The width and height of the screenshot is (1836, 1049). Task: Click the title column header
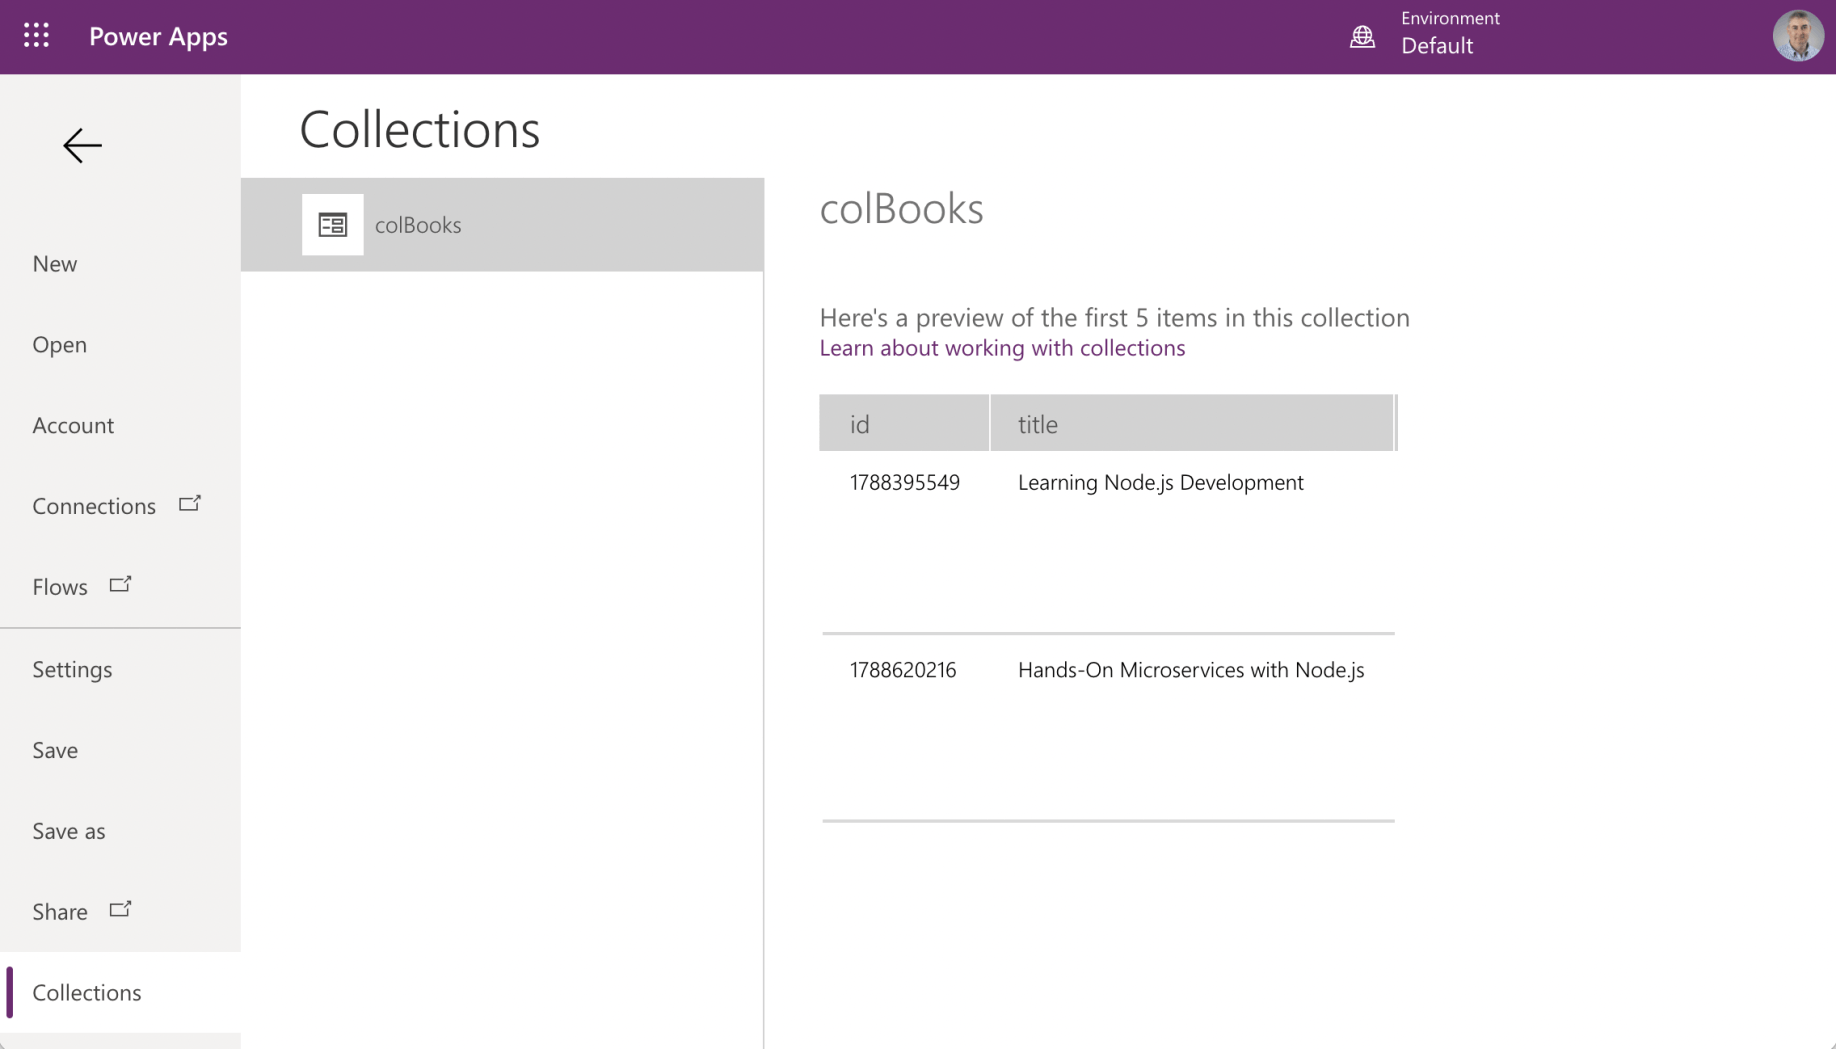point(1191,424)
